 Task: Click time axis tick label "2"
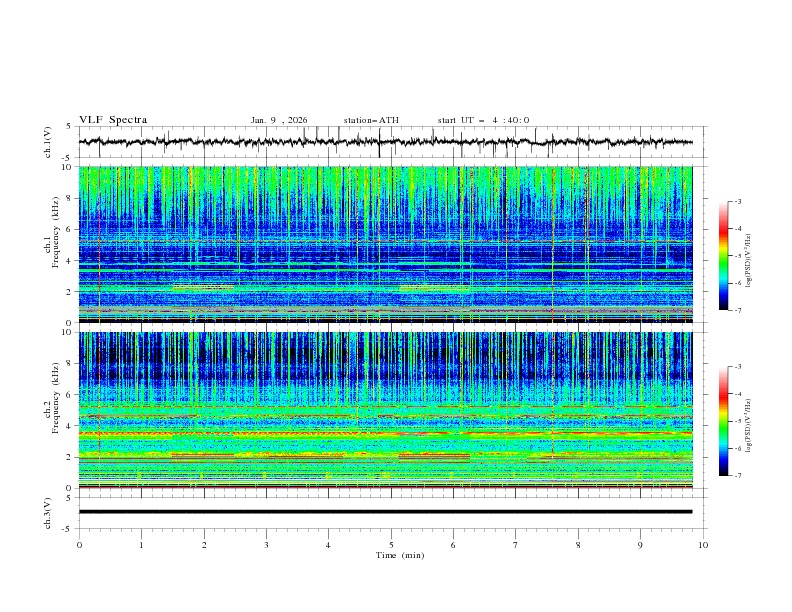point(204,545)
